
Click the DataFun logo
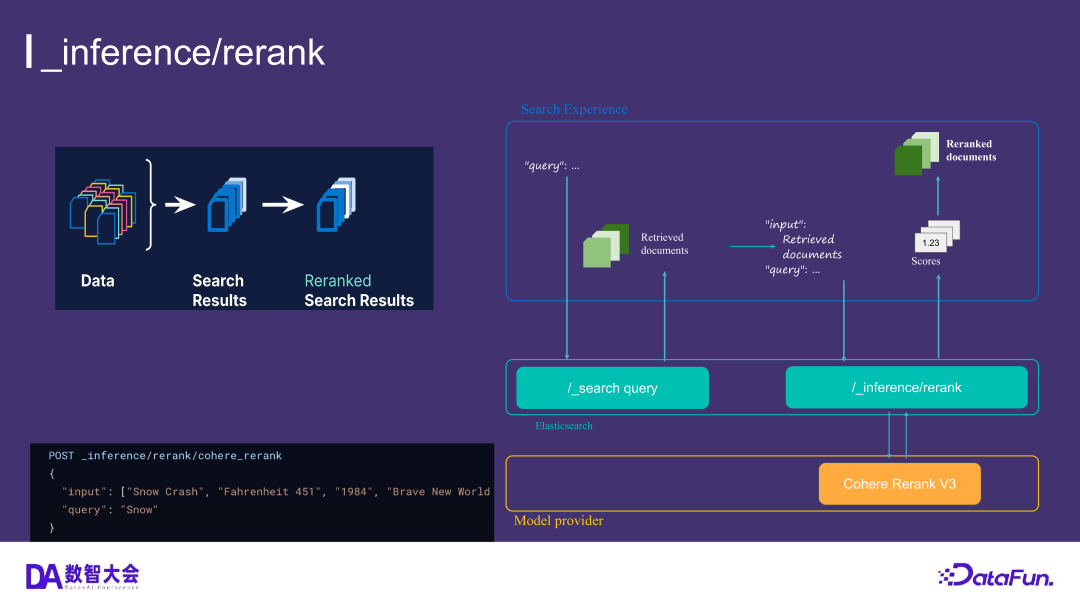995,575
